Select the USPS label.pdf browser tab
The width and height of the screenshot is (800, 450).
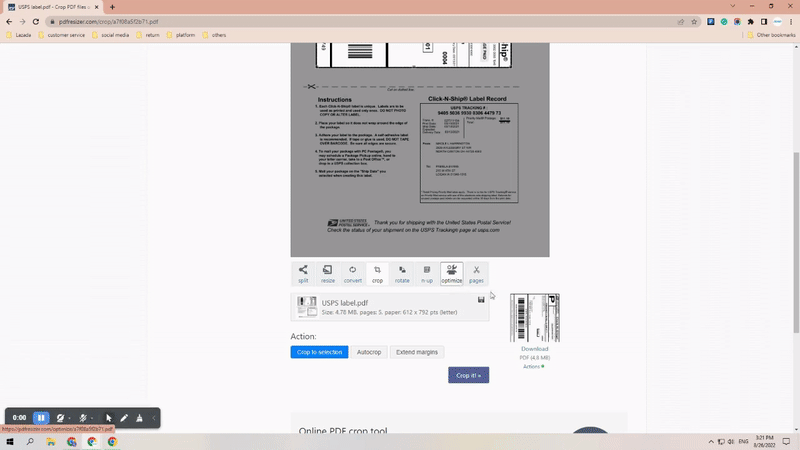53,7
